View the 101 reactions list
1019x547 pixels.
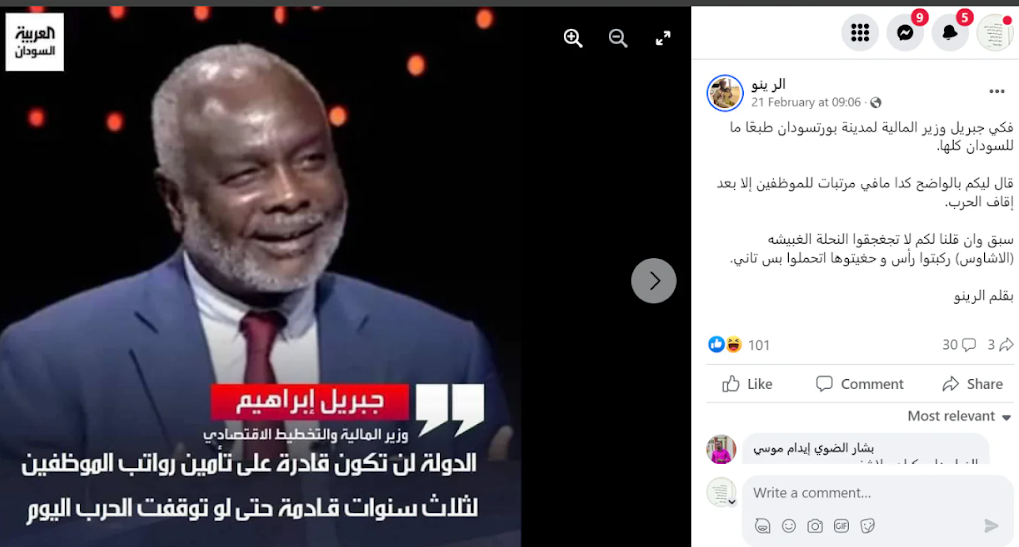[739, 345]
